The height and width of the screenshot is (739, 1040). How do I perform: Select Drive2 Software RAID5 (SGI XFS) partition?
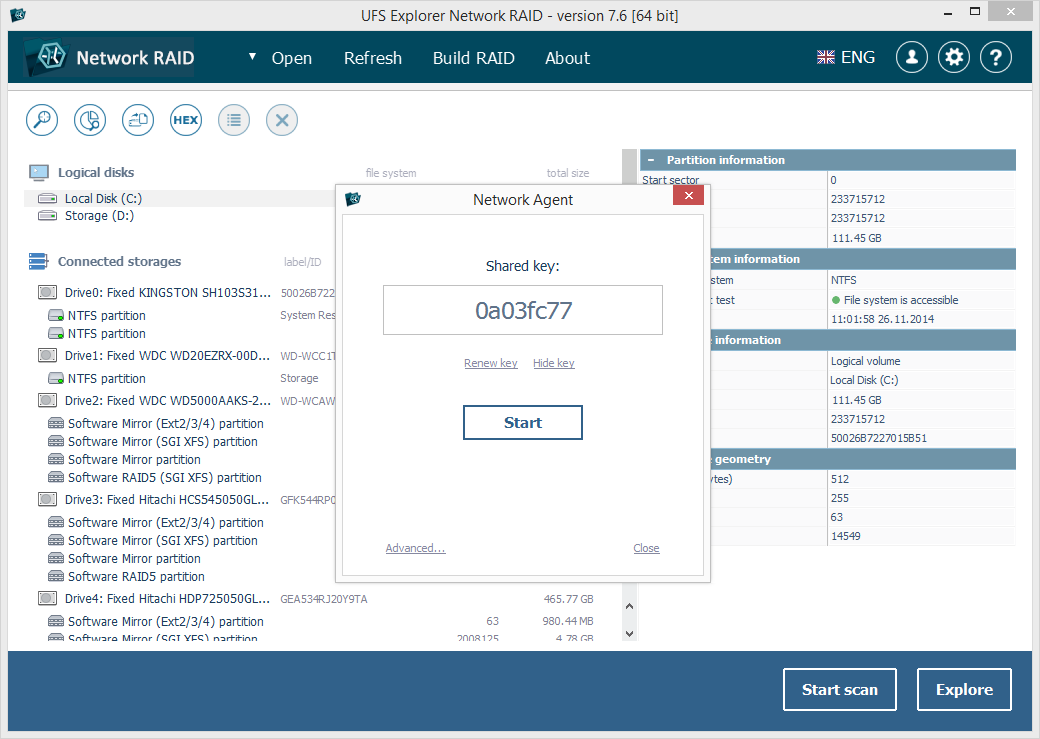click(164, 478)
